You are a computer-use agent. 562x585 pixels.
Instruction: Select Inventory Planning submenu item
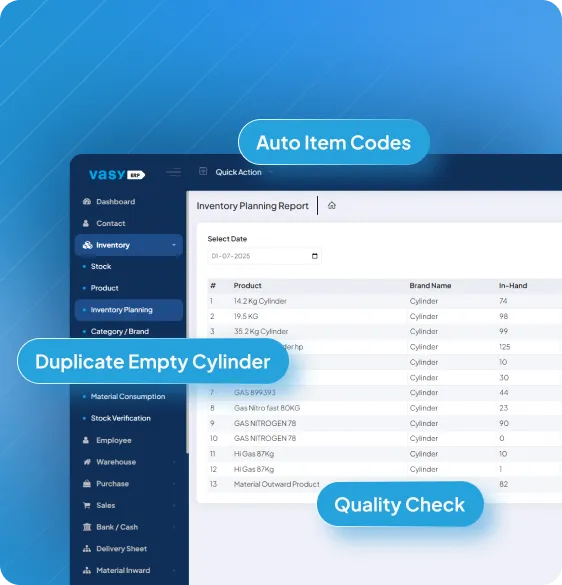click(x=129, y=310)
